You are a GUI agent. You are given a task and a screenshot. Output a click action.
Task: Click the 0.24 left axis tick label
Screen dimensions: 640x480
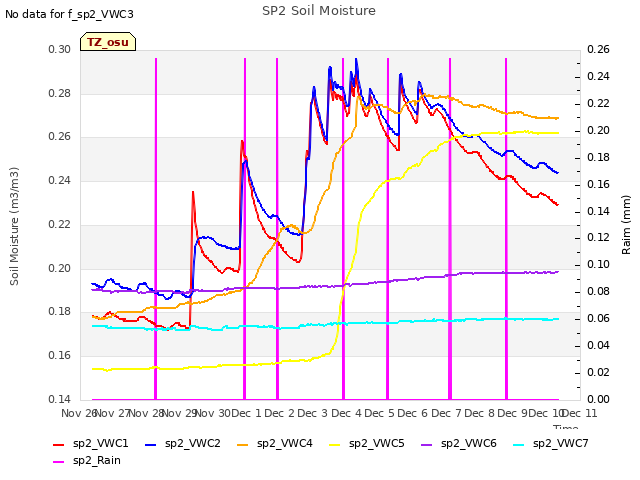coord(60,180)
